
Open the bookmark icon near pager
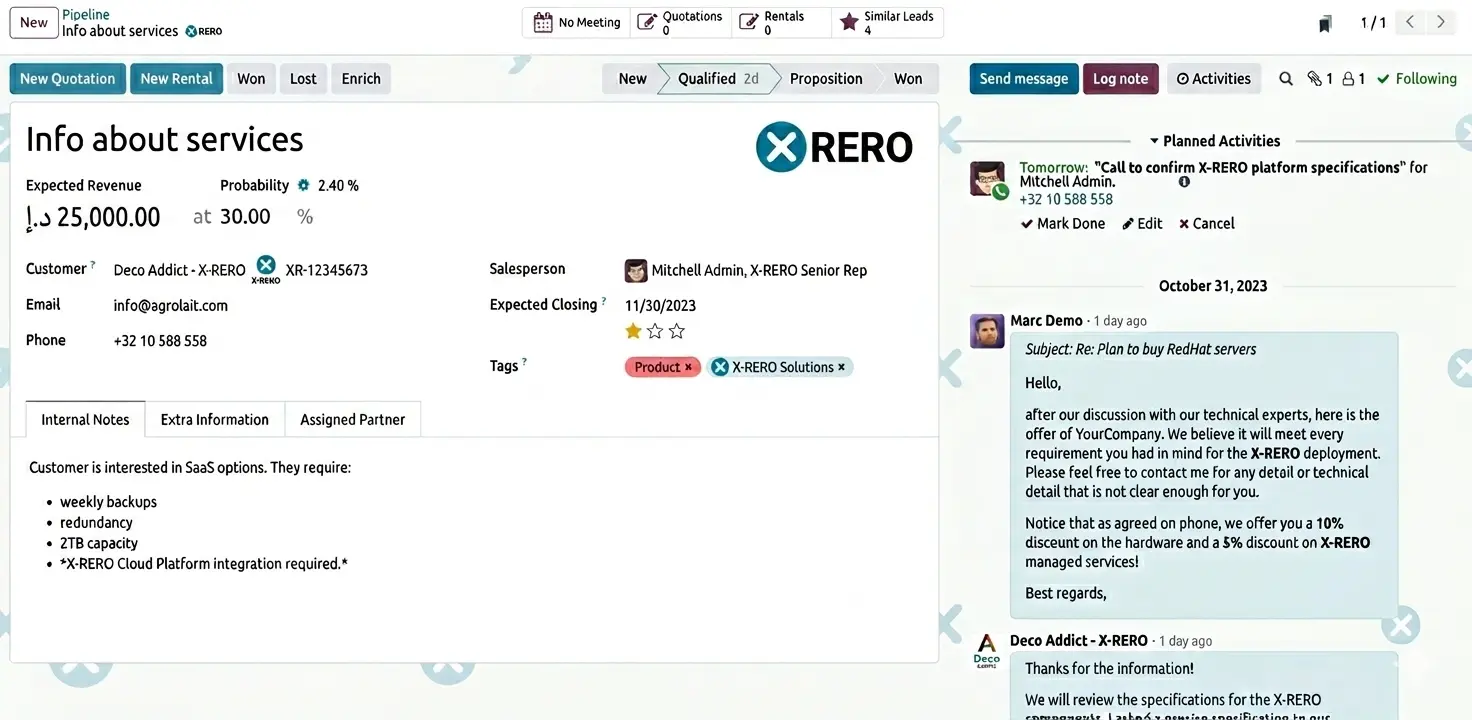pos(1325,23)
